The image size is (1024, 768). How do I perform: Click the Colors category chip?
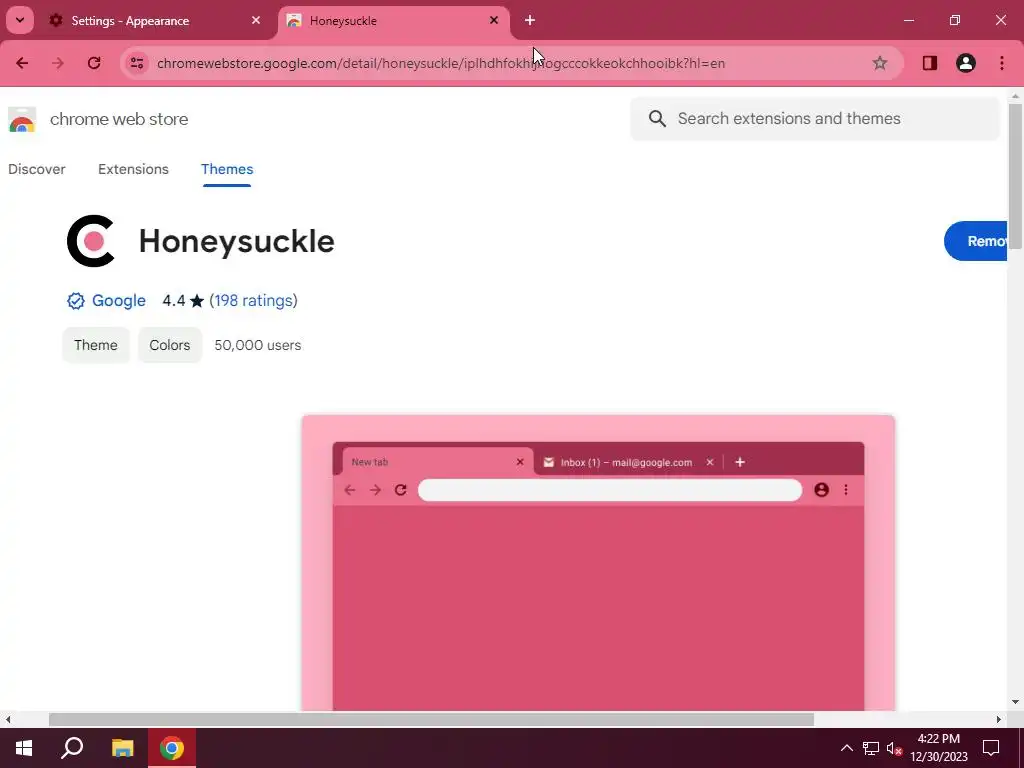click(x=170, y=345)
